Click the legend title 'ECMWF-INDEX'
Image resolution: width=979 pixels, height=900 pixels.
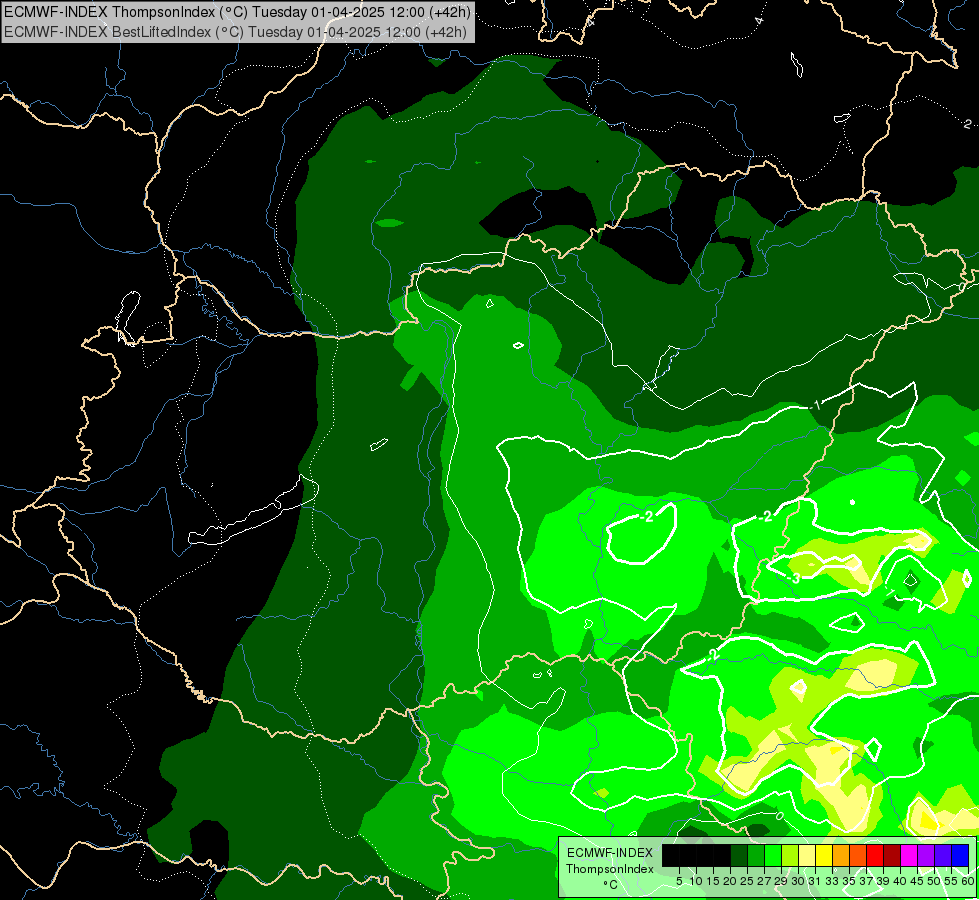[610, 853]
